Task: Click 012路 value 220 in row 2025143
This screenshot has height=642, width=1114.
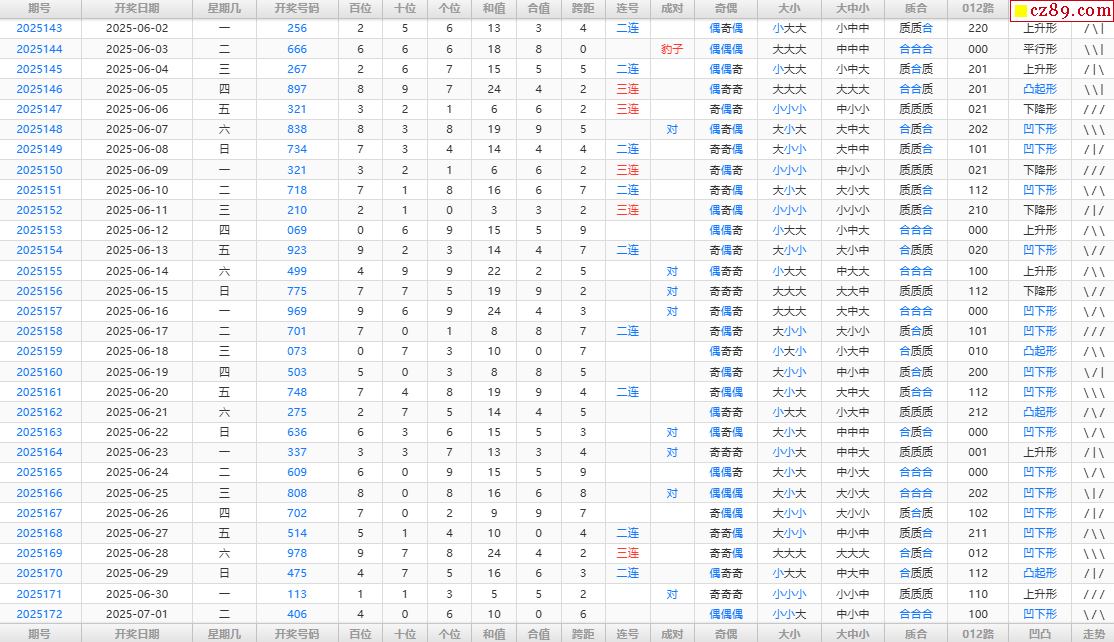Action: [x=978, y=28]
